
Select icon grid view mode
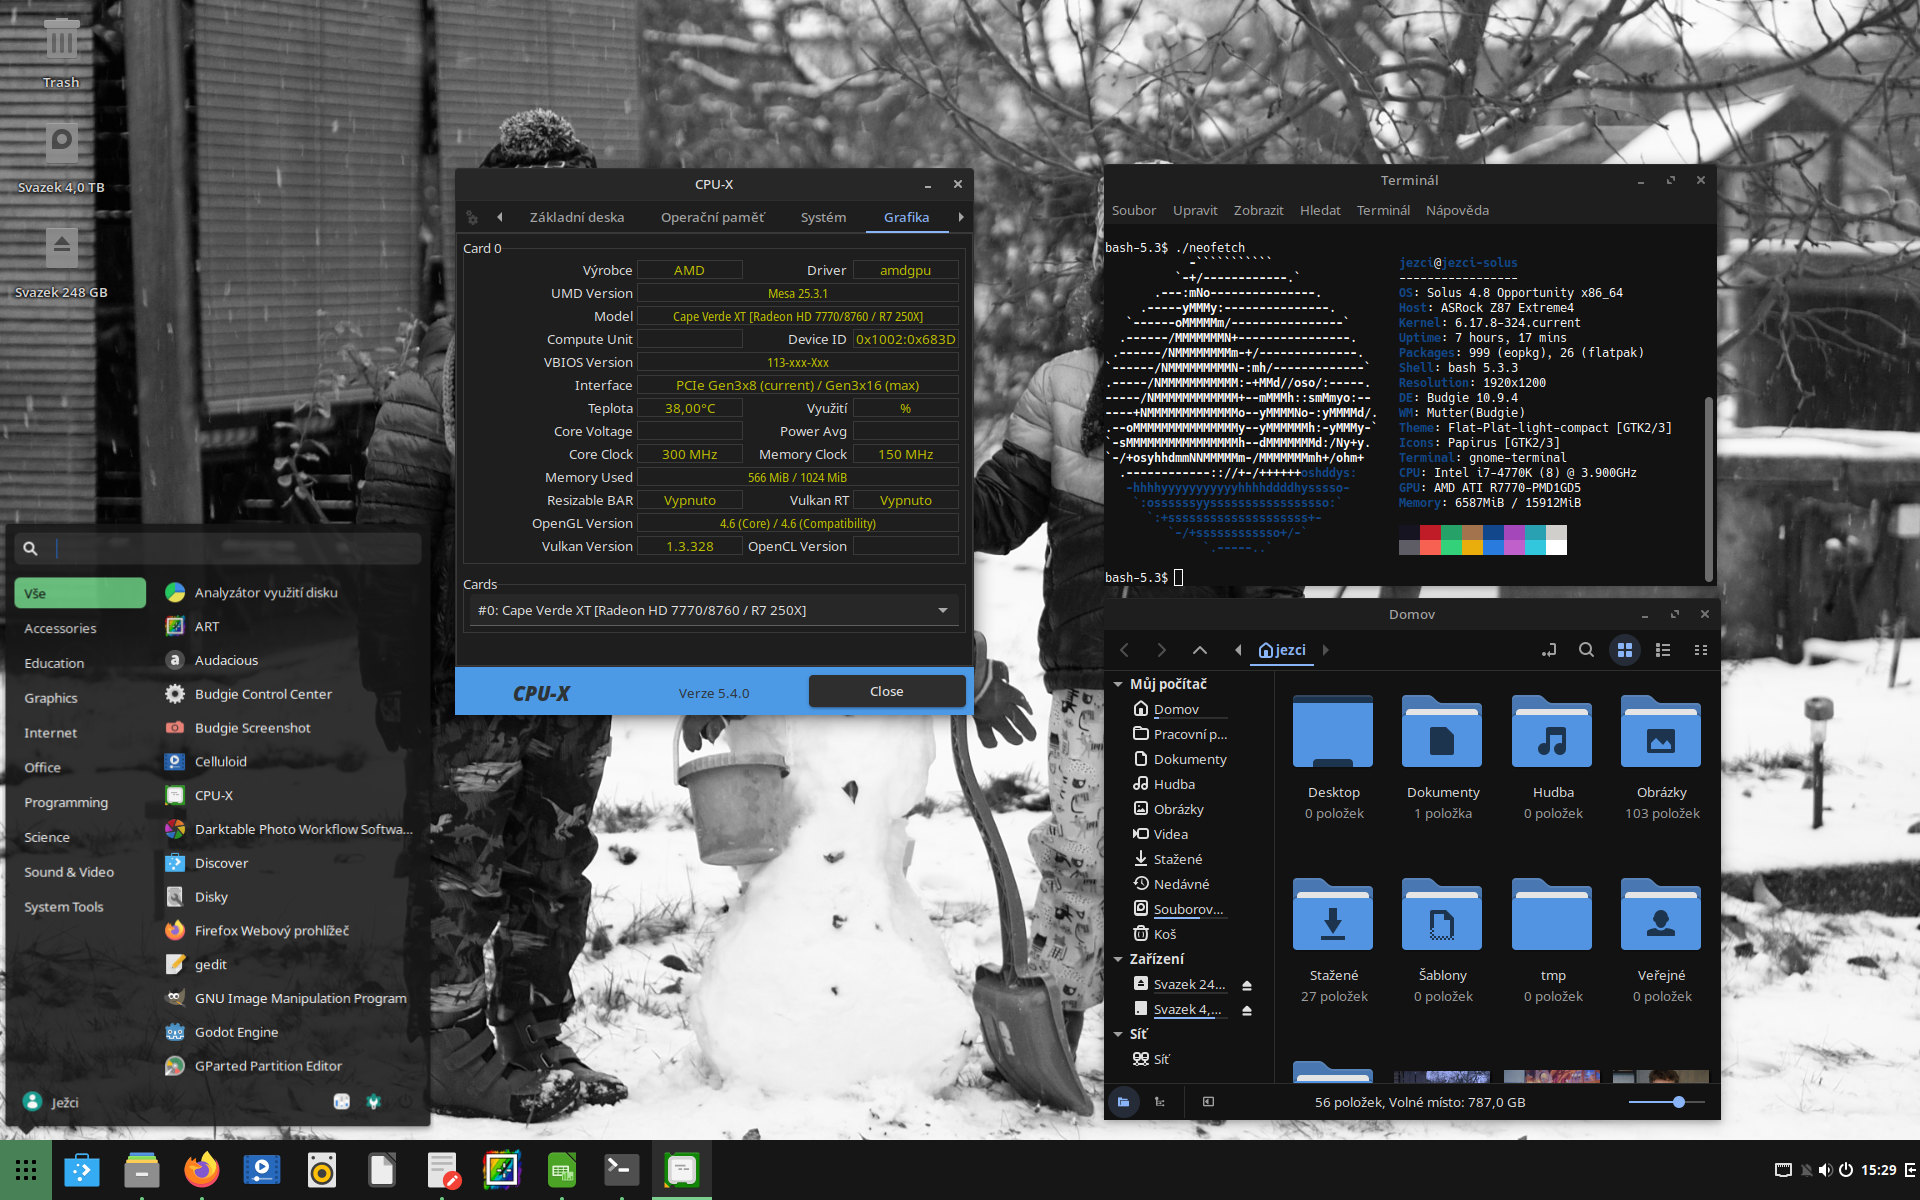[1625, 650]
